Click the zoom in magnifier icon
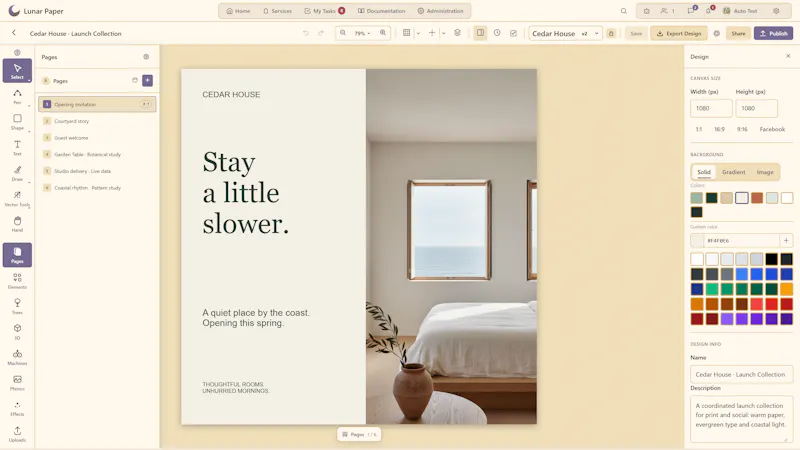The height and width of the screenshot is (450, 800). tap(383, 33)
